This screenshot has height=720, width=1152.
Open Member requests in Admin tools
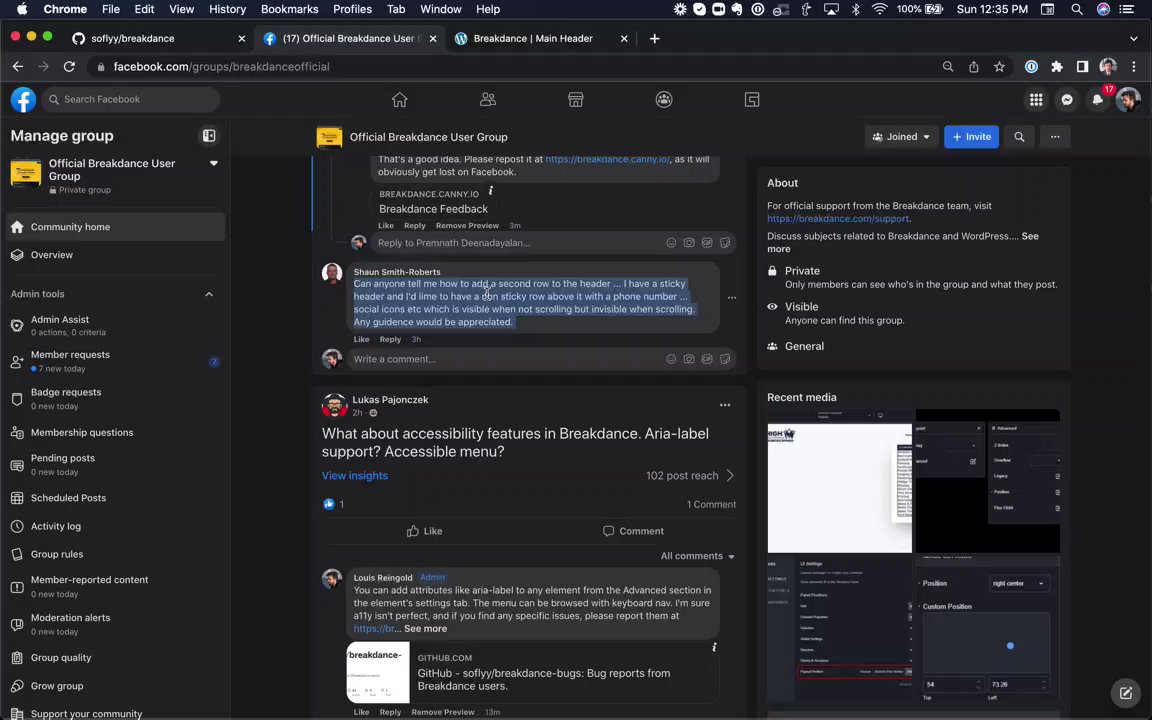point(115,361)
